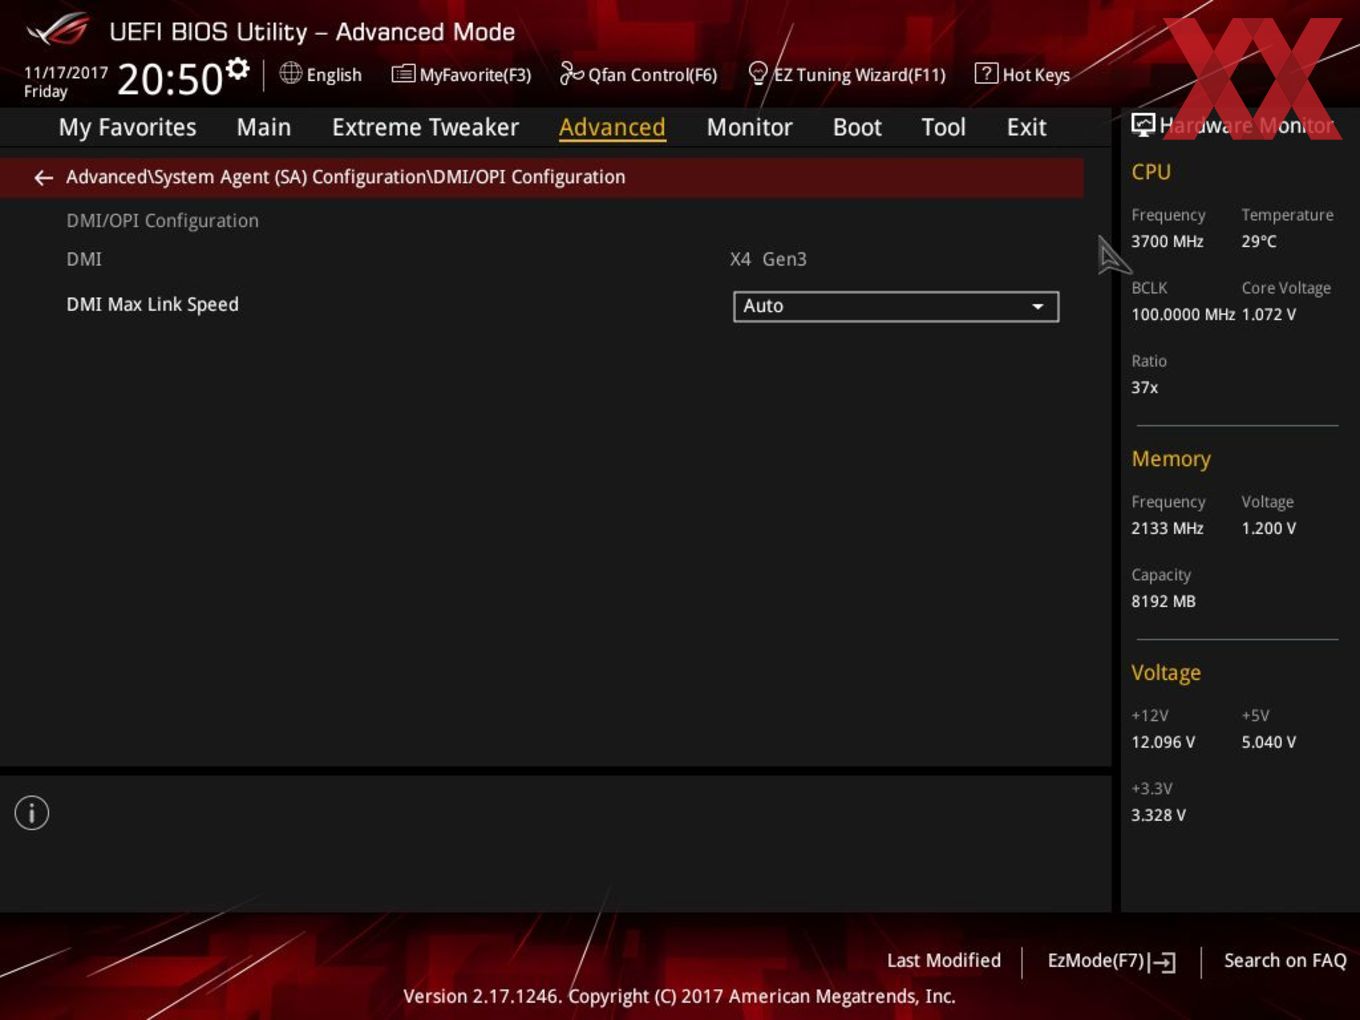The image size is (1360, 1020).
Task: Click the Memory section heading
Action: [x=1171, y=459]
